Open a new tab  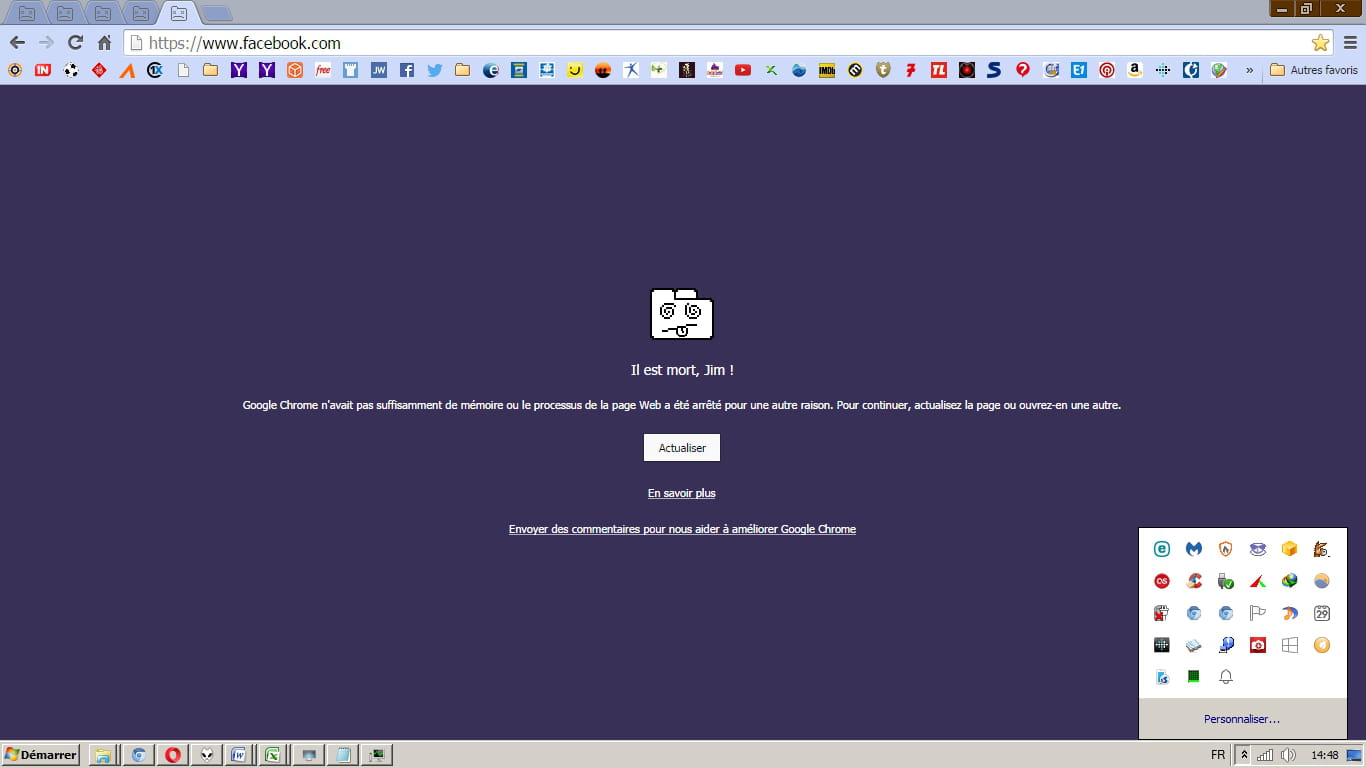[x=216, y=14]
